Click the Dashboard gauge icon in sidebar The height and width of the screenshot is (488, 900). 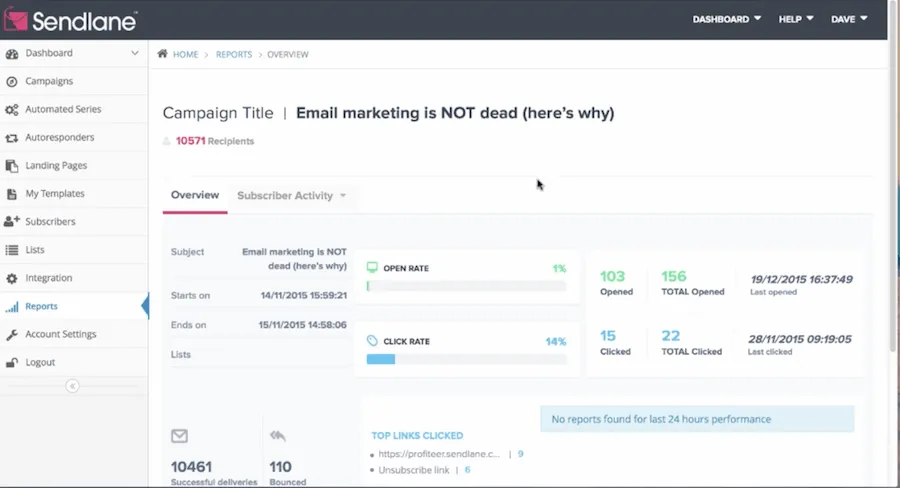(x=11, y=54)
